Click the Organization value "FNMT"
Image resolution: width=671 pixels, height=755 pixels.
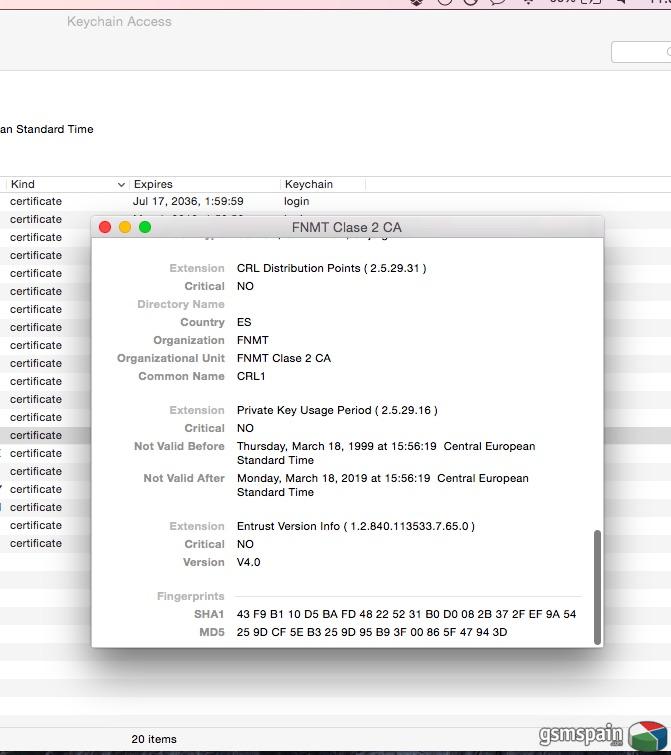click(253, 340)
